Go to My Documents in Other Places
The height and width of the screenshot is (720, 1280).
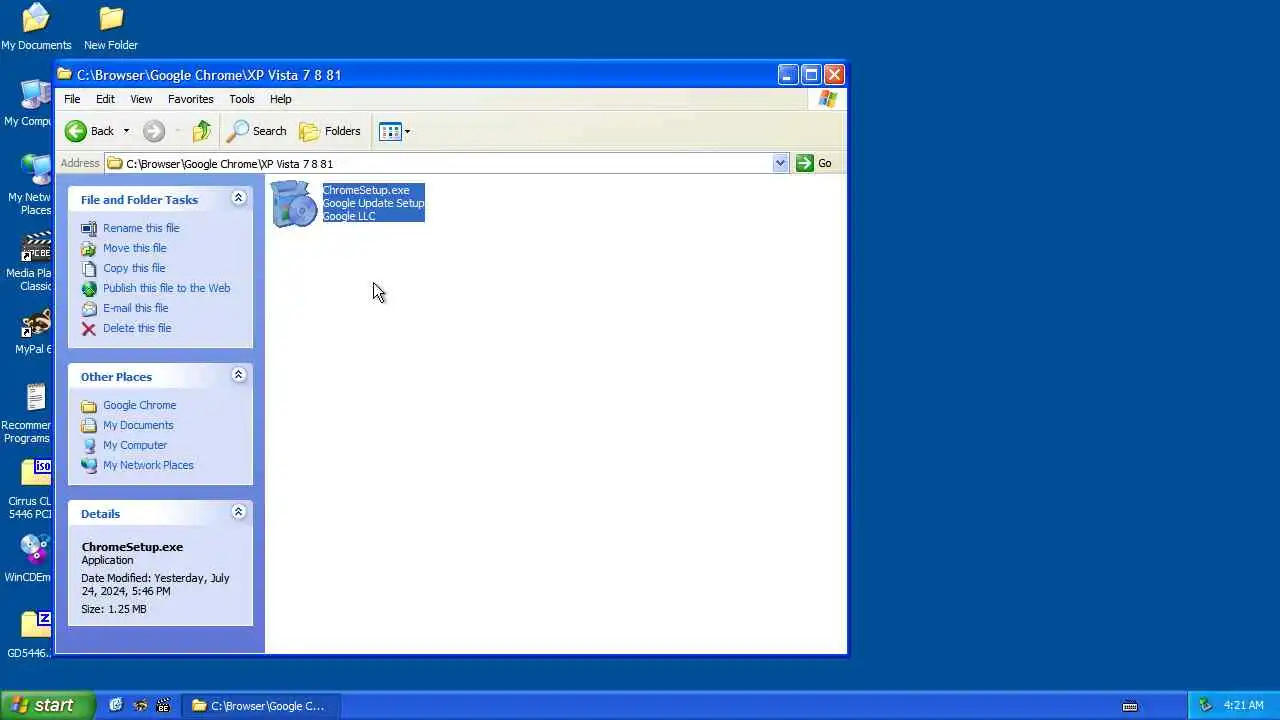tap(138, 425)
